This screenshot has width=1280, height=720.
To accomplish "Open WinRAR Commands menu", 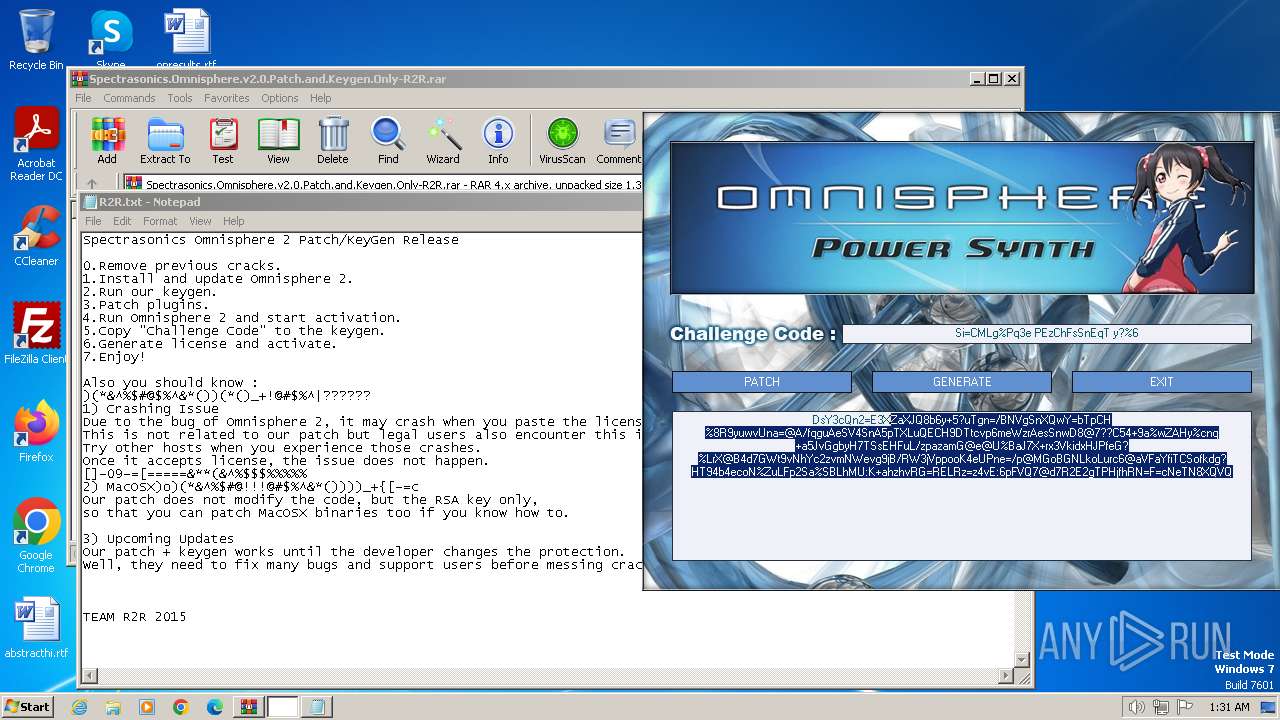I will 129,98.
